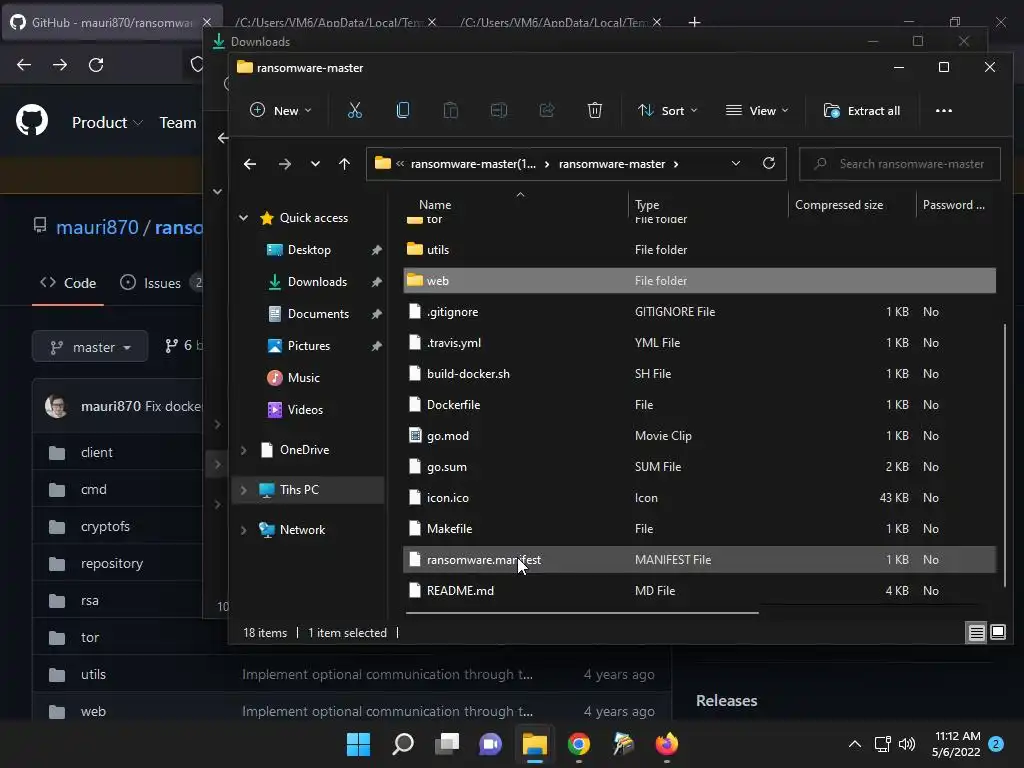Click the GitHub logo in the browser page
The width and height of the screenshot is (1024, 768).
click(32, 121)
